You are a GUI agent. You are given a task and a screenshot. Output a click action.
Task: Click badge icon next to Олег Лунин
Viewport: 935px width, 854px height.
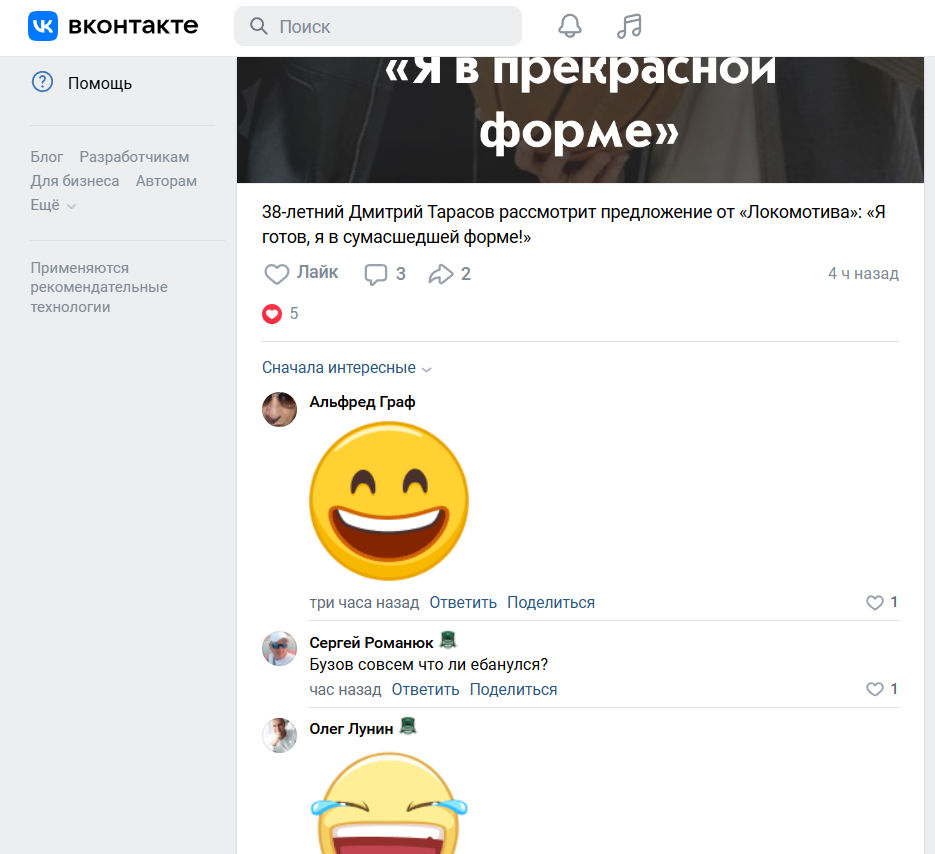click(x=408, y=726)
